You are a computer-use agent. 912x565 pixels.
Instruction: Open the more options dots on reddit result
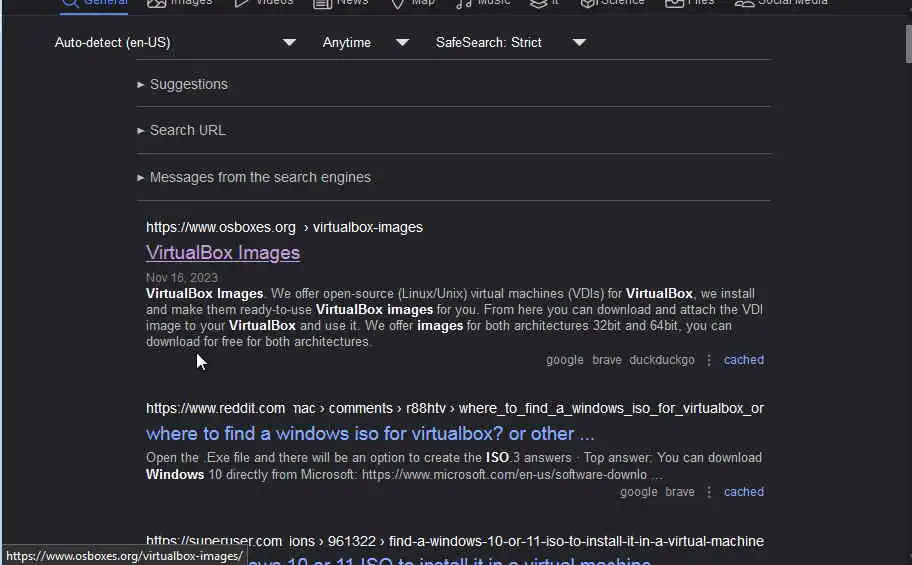tap(708, 492)
